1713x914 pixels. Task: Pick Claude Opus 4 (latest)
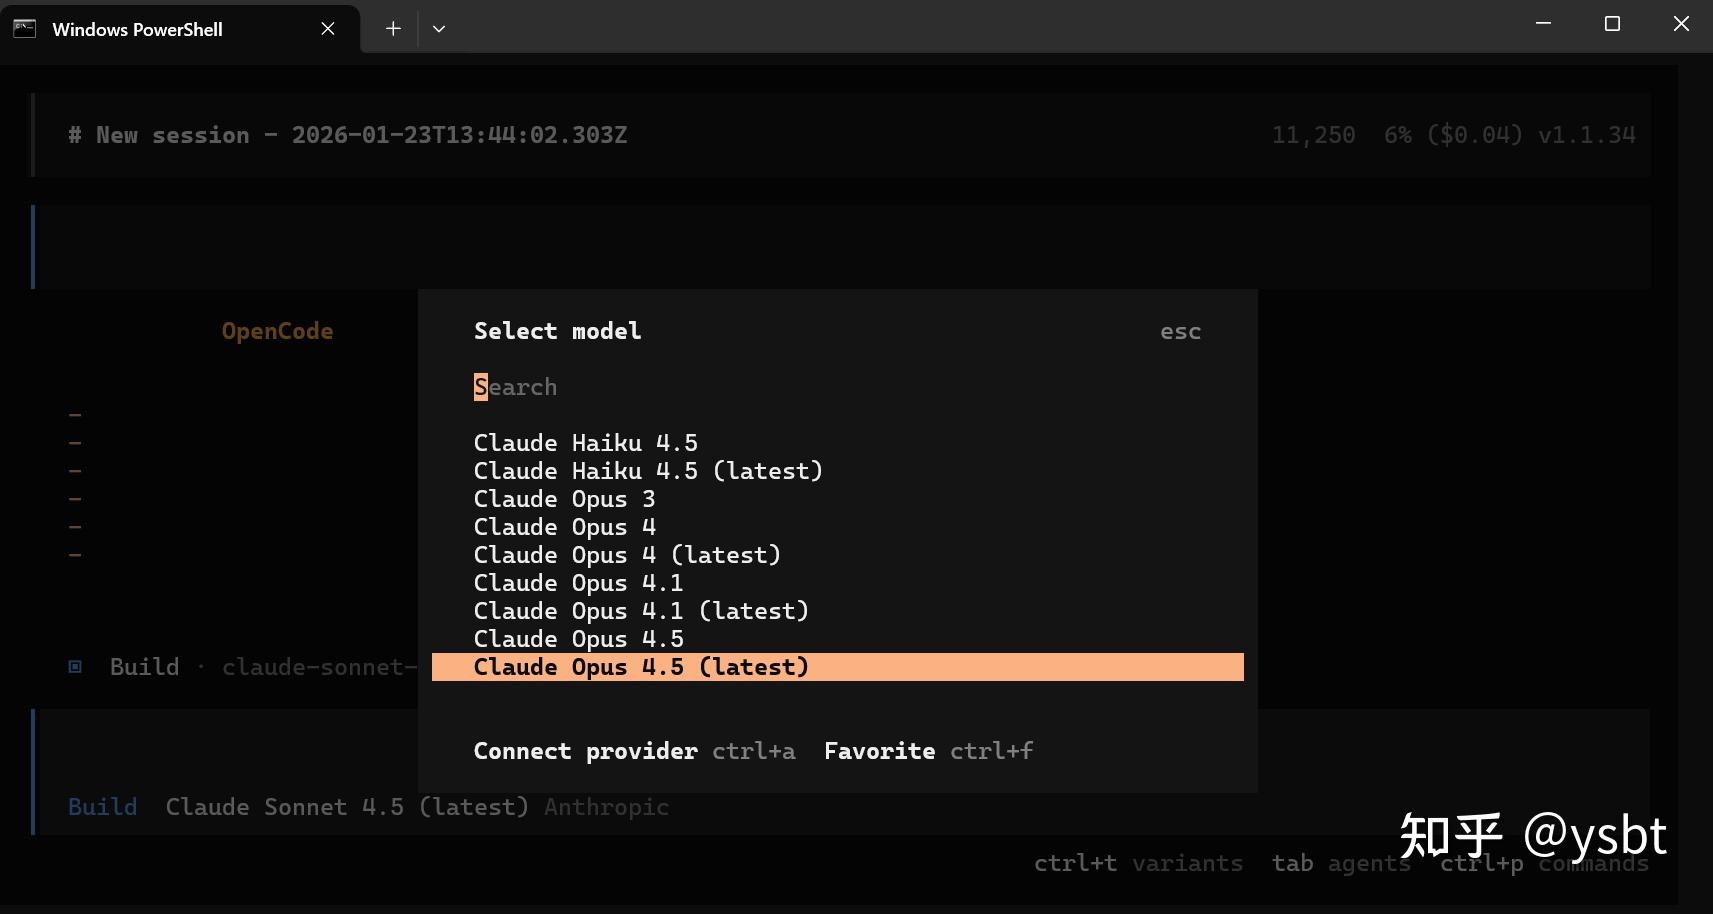pos(837,555)
